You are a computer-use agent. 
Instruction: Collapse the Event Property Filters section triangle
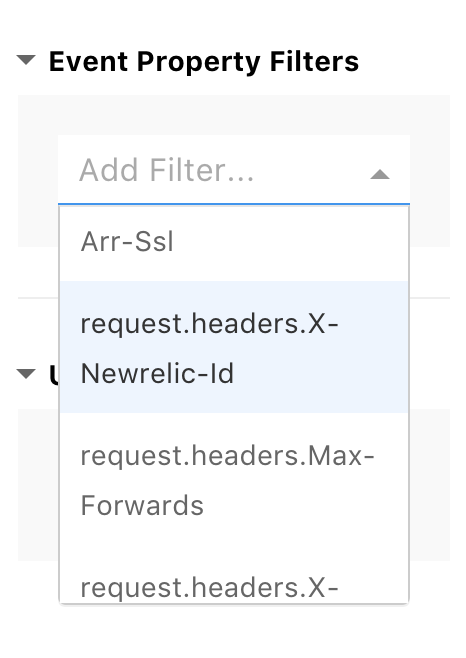[x=26, y=60]
